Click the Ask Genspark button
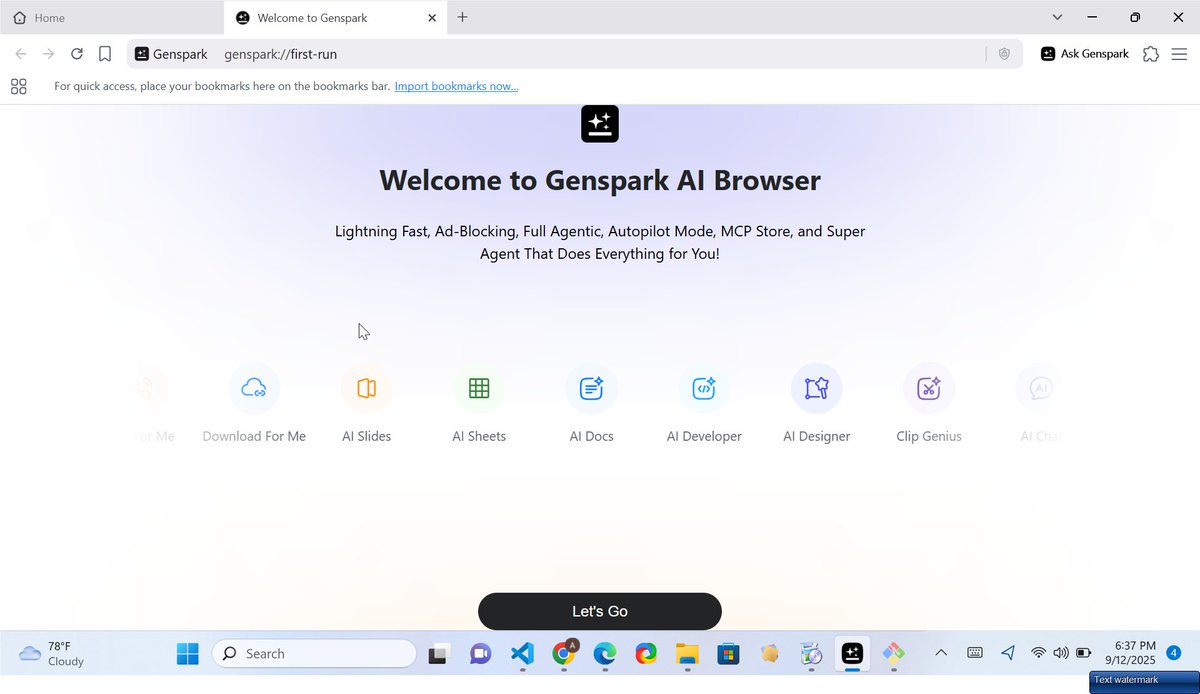 [1084, 54]
